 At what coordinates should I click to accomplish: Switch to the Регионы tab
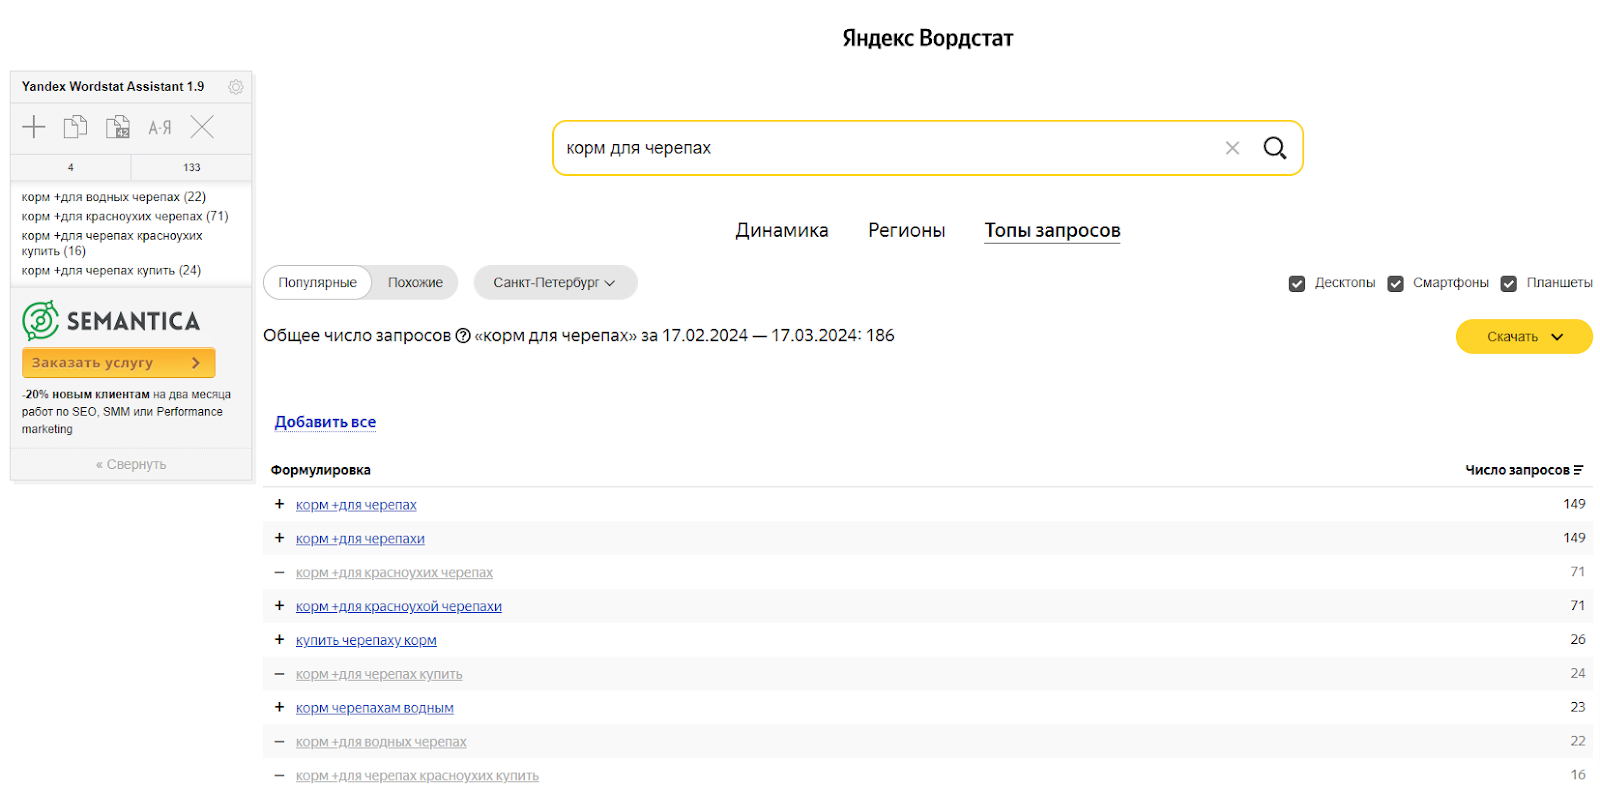(907, 230)
